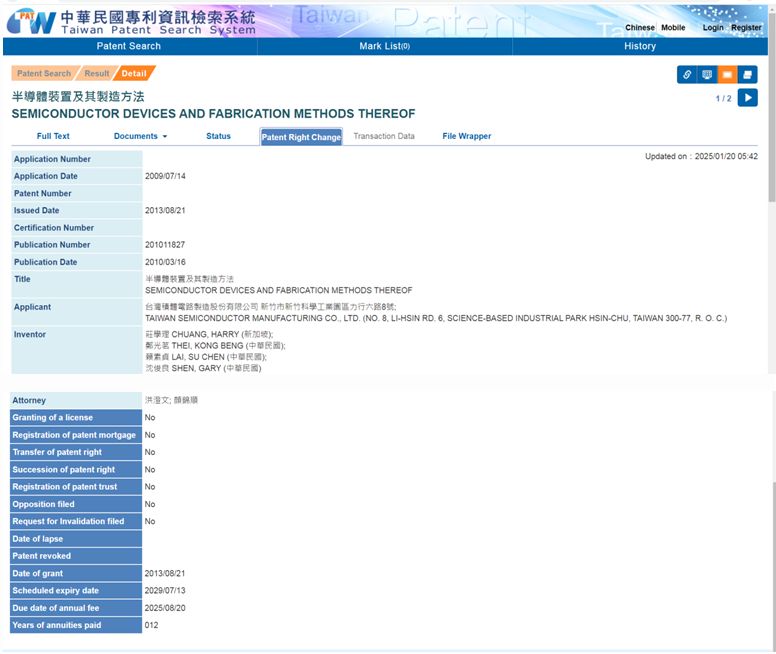Screen dimensions: 776x654
Task: Click Date of lapse label
Action: (76, 539)
